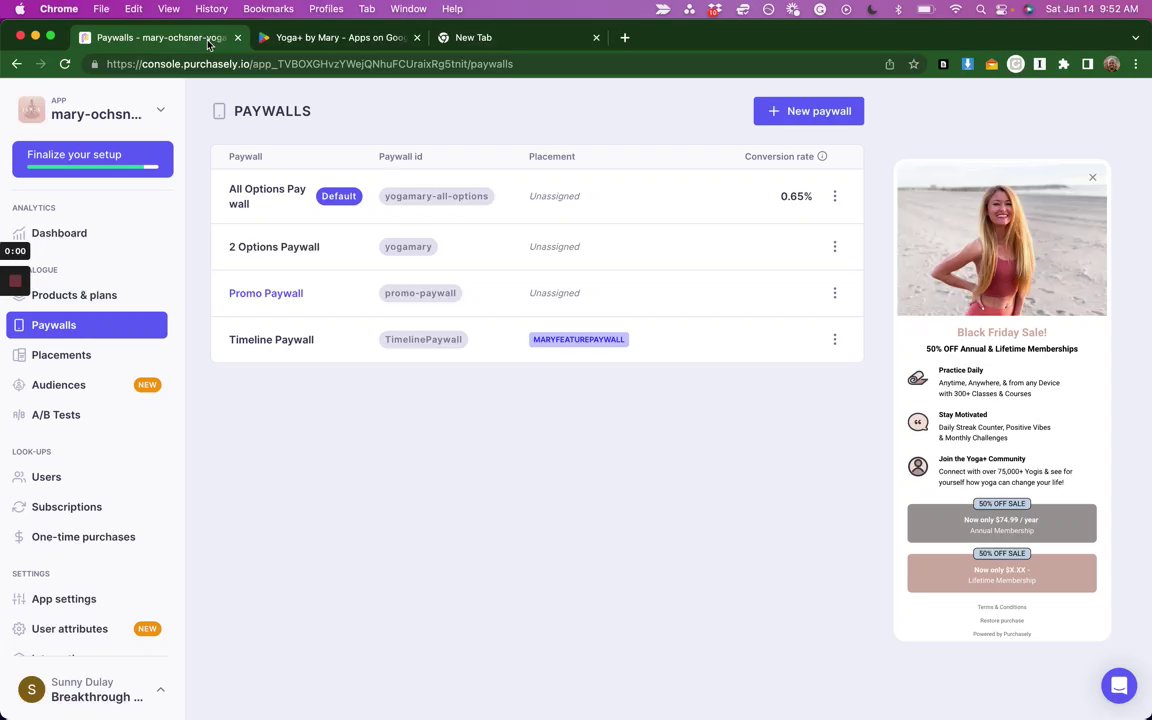Open the History menu

211,9
